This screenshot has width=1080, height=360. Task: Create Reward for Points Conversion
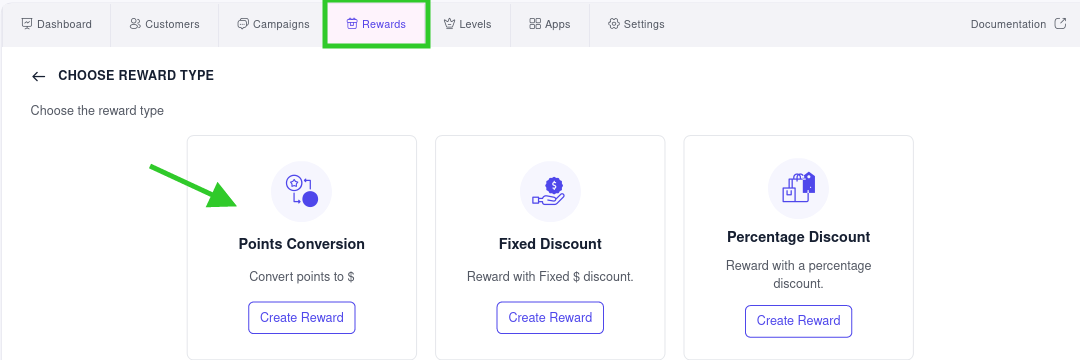point(302,317)
